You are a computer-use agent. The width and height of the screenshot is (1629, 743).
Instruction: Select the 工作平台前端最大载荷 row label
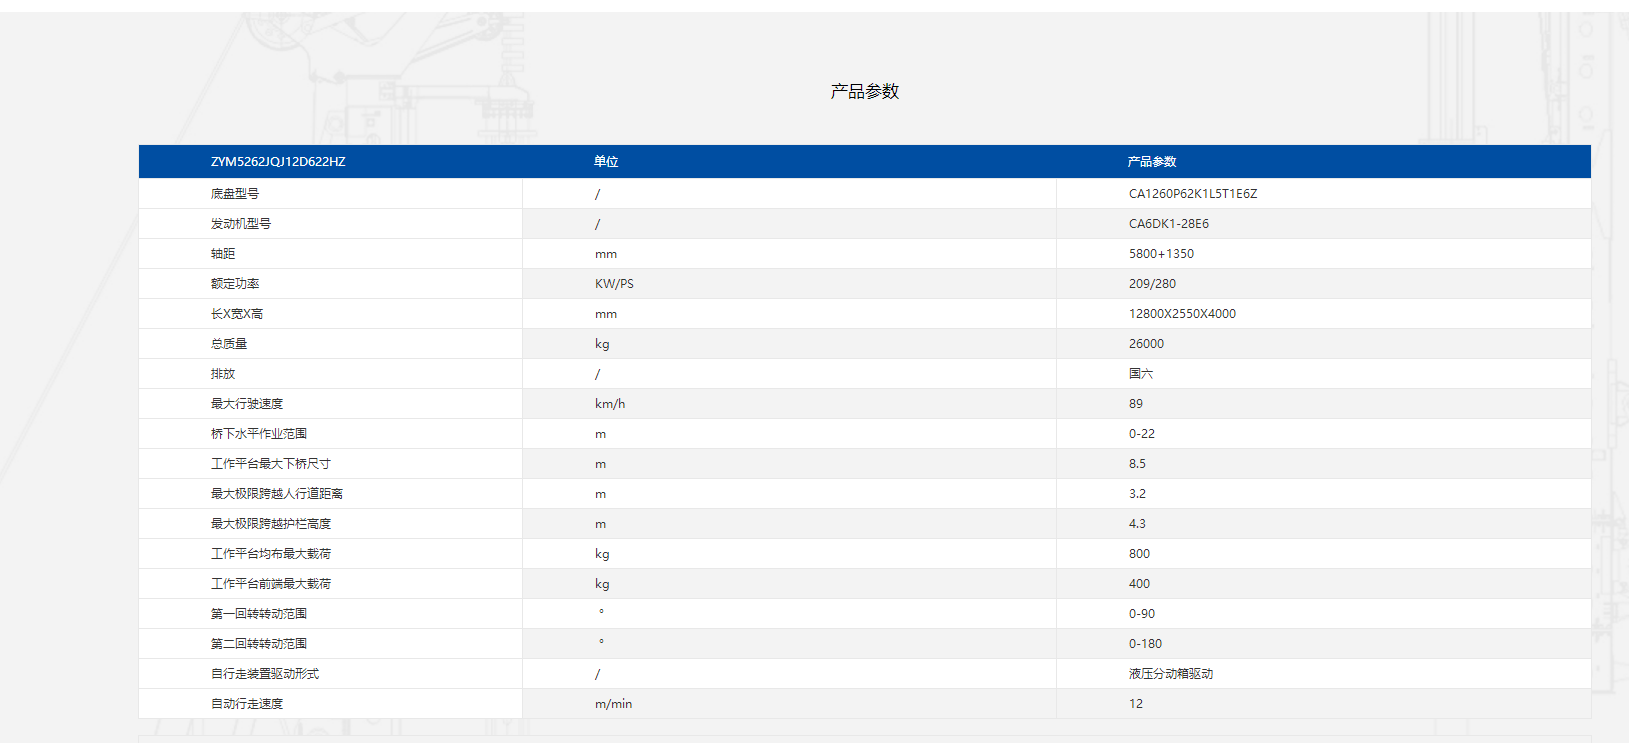pos(271,584)
